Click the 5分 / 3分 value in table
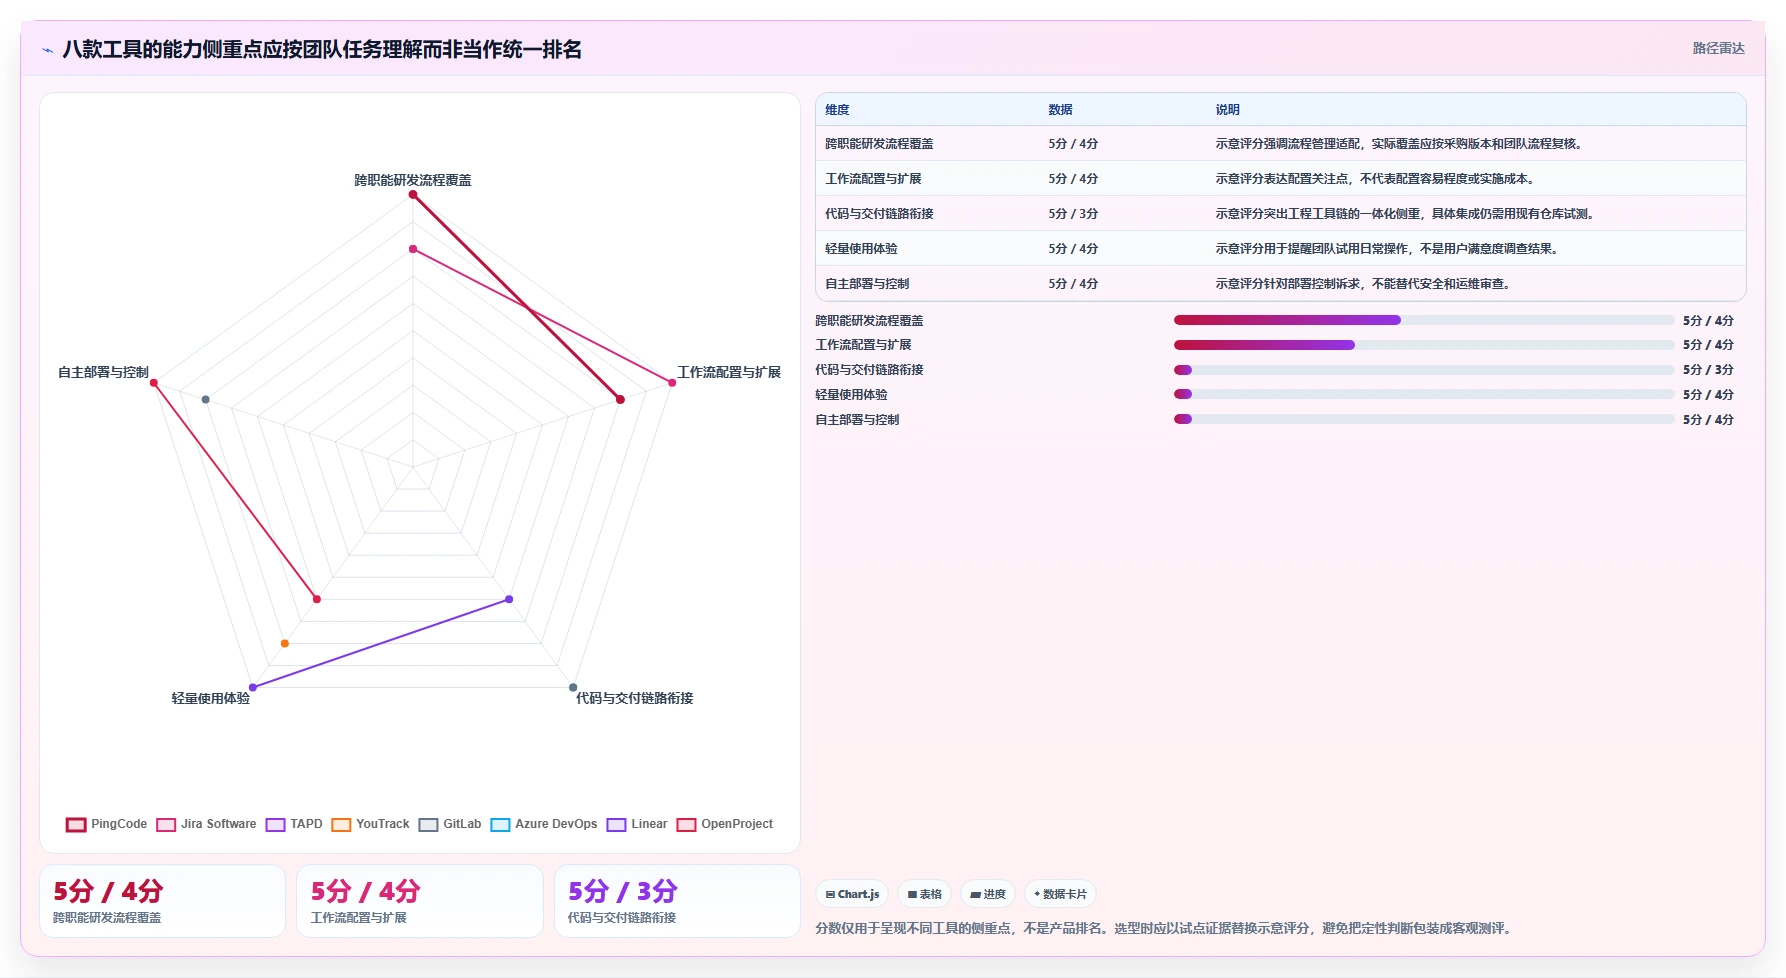The image size is (1786, 978). pos(1073,214)
